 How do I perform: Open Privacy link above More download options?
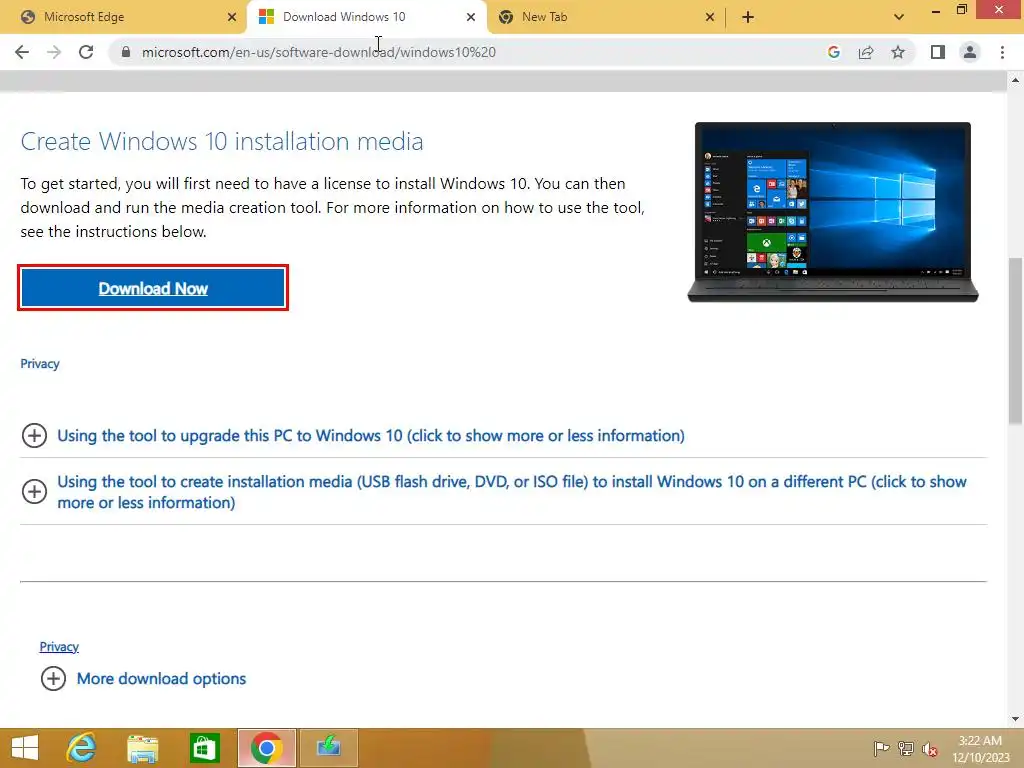coord(59,647)
